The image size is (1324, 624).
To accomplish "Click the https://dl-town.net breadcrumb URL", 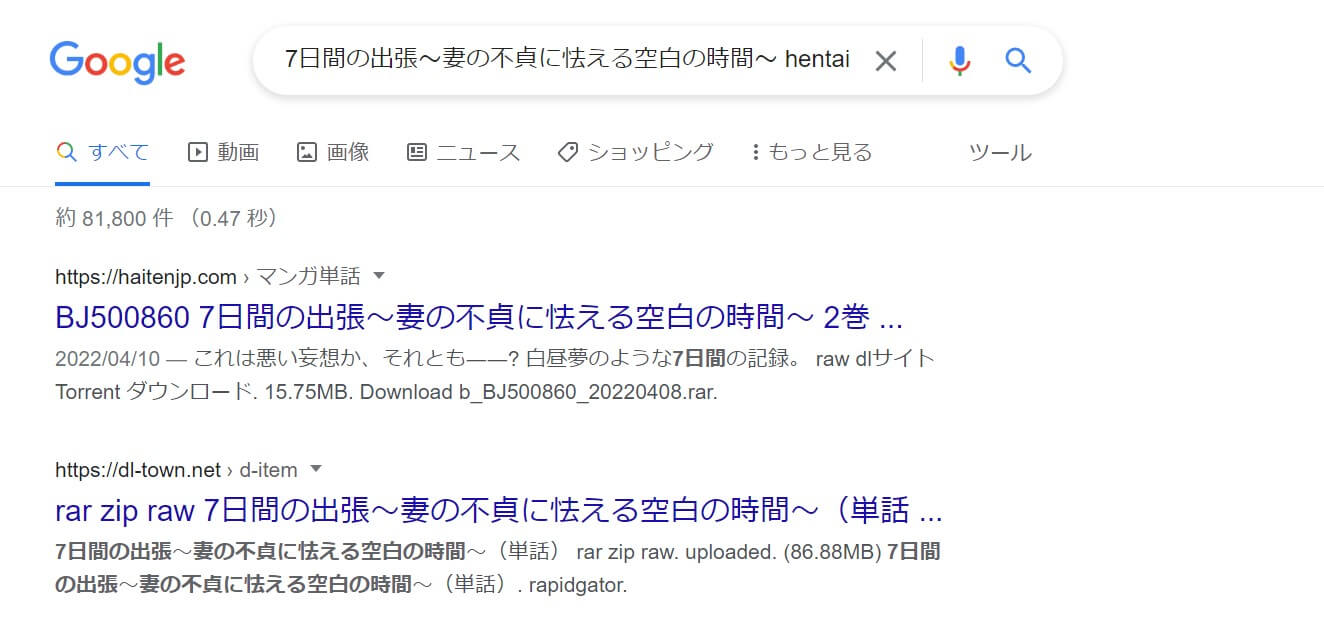I will (x=138, y=469).
